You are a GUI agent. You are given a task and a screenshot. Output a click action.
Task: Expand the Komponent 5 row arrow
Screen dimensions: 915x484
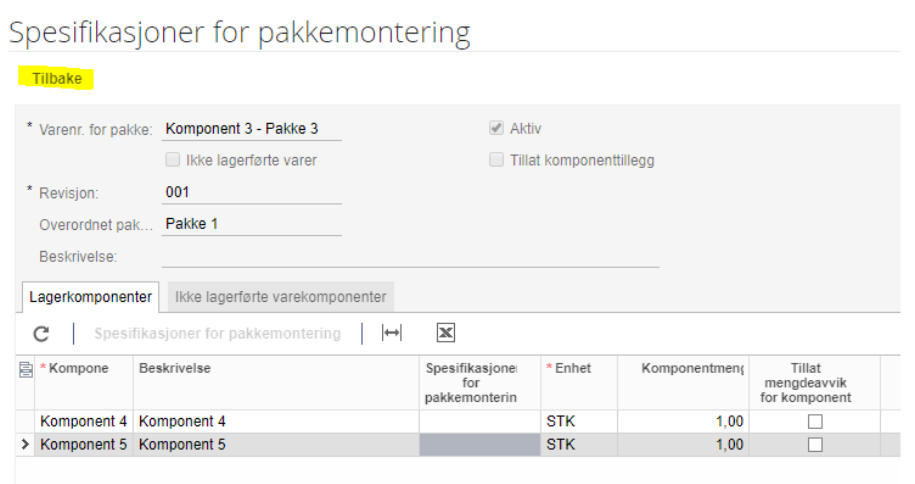click(x=25, y=444)
